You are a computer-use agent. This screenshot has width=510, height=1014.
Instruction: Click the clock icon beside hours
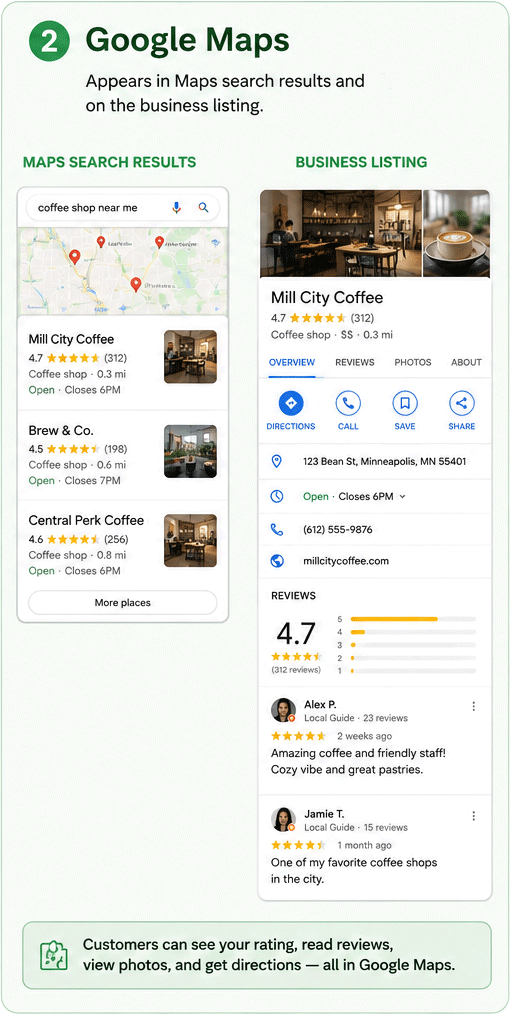[277, 497]
